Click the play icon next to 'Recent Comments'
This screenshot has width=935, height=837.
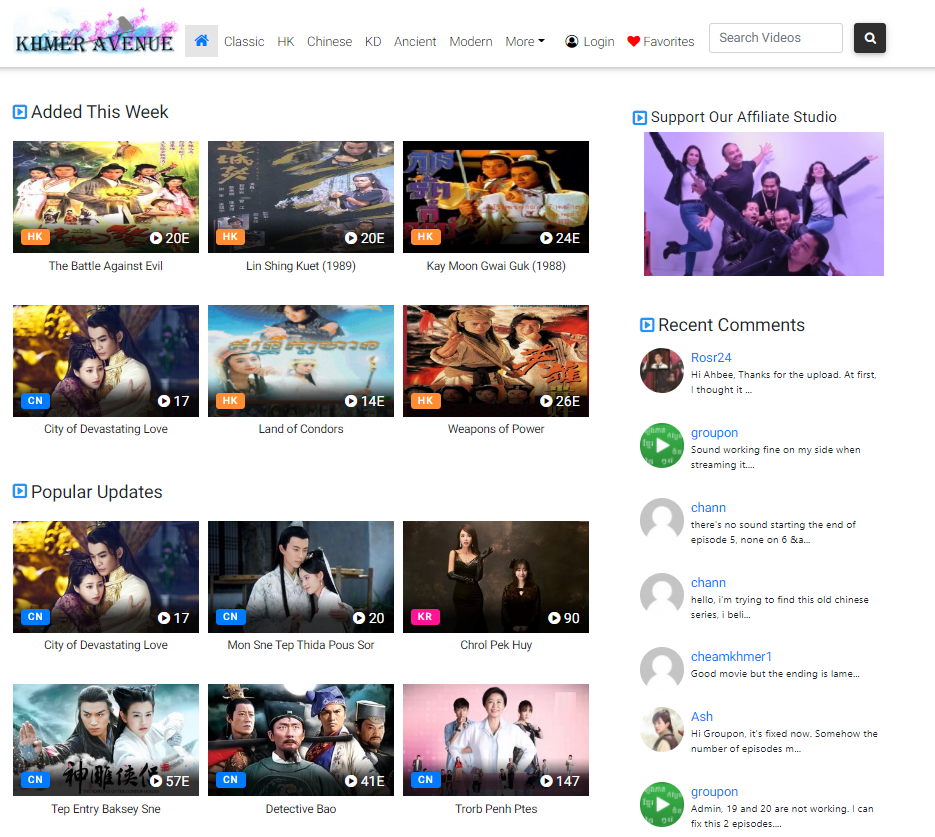coord(647,325)
